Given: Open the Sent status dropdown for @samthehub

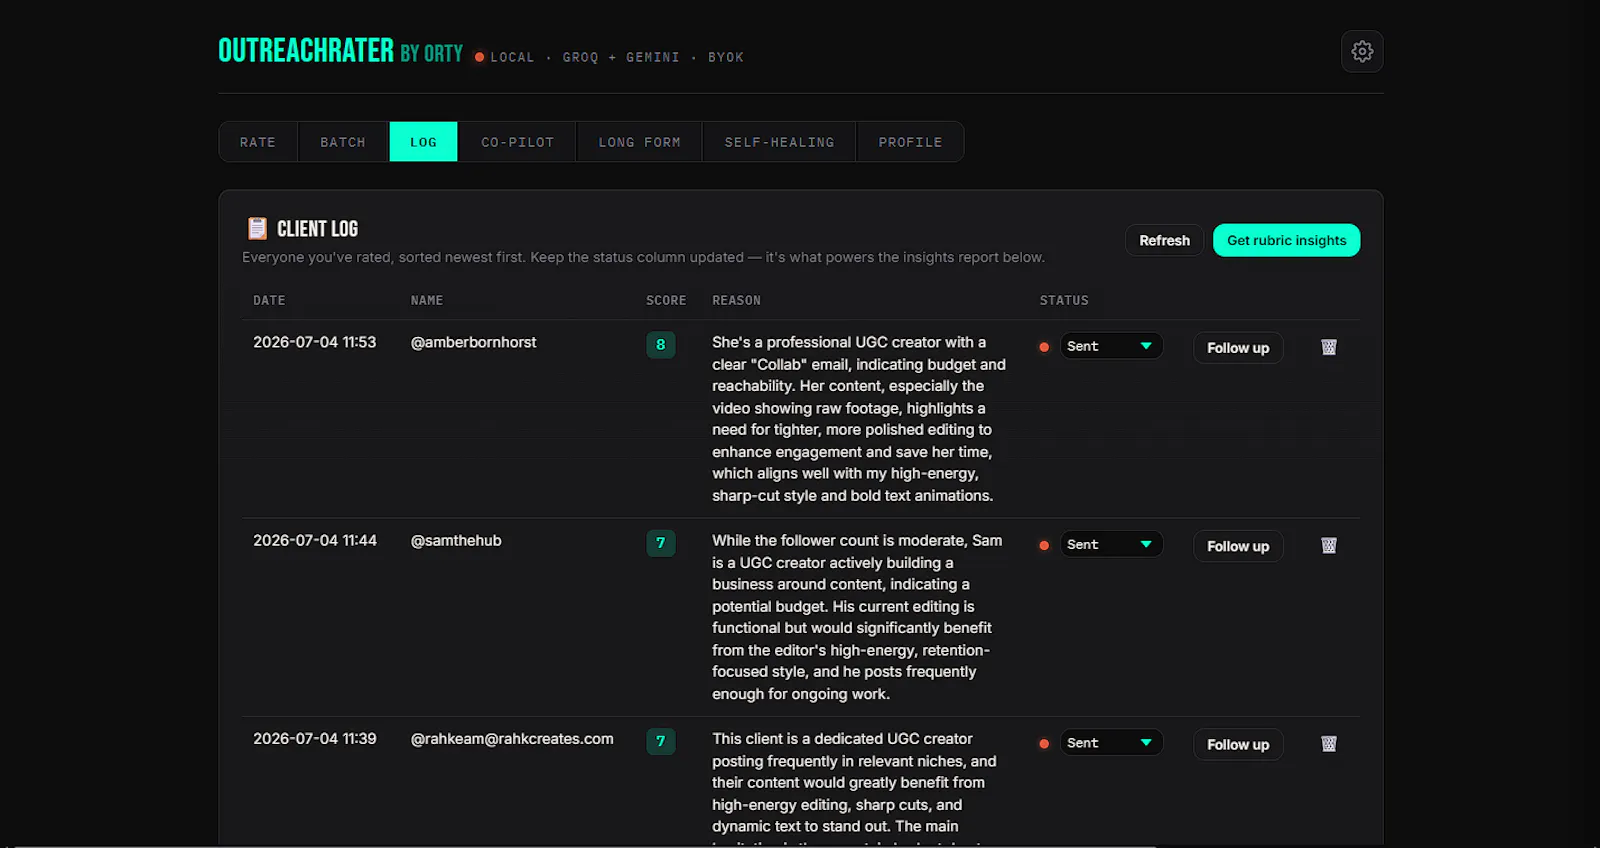Looking at the screenshot, I should [x=1111, y=544].
